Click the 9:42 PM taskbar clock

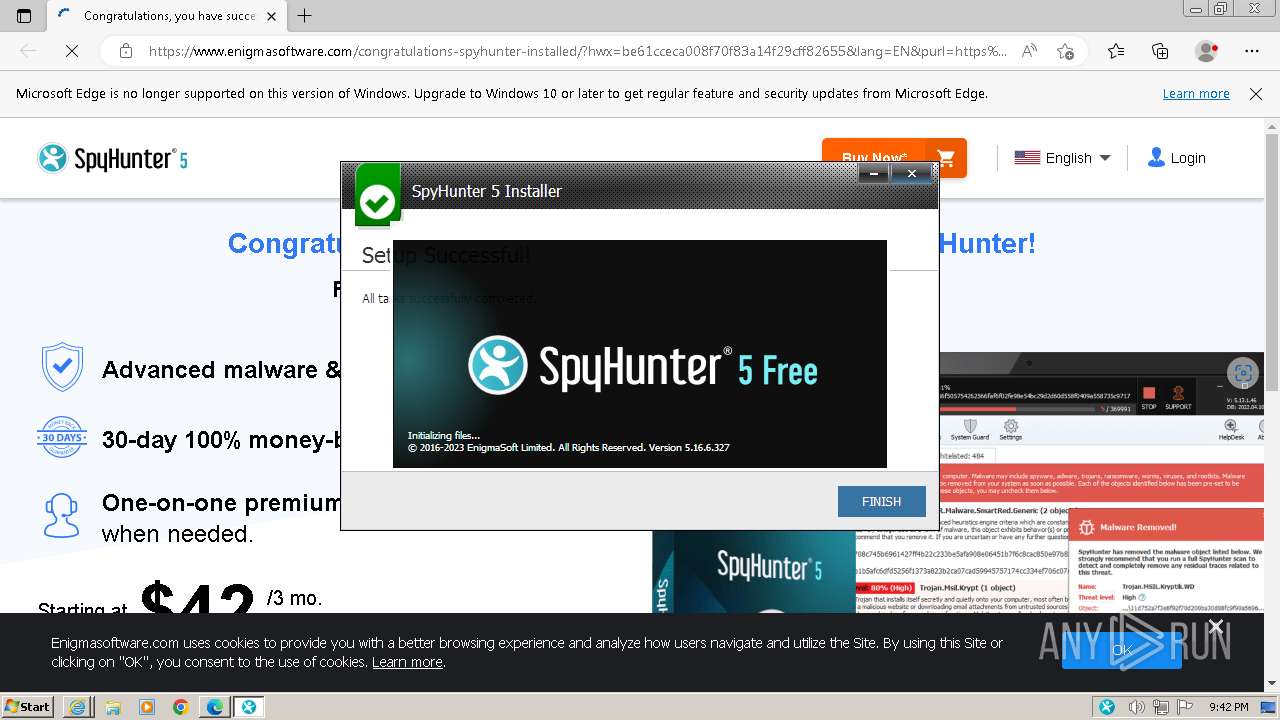(1228, 707)
